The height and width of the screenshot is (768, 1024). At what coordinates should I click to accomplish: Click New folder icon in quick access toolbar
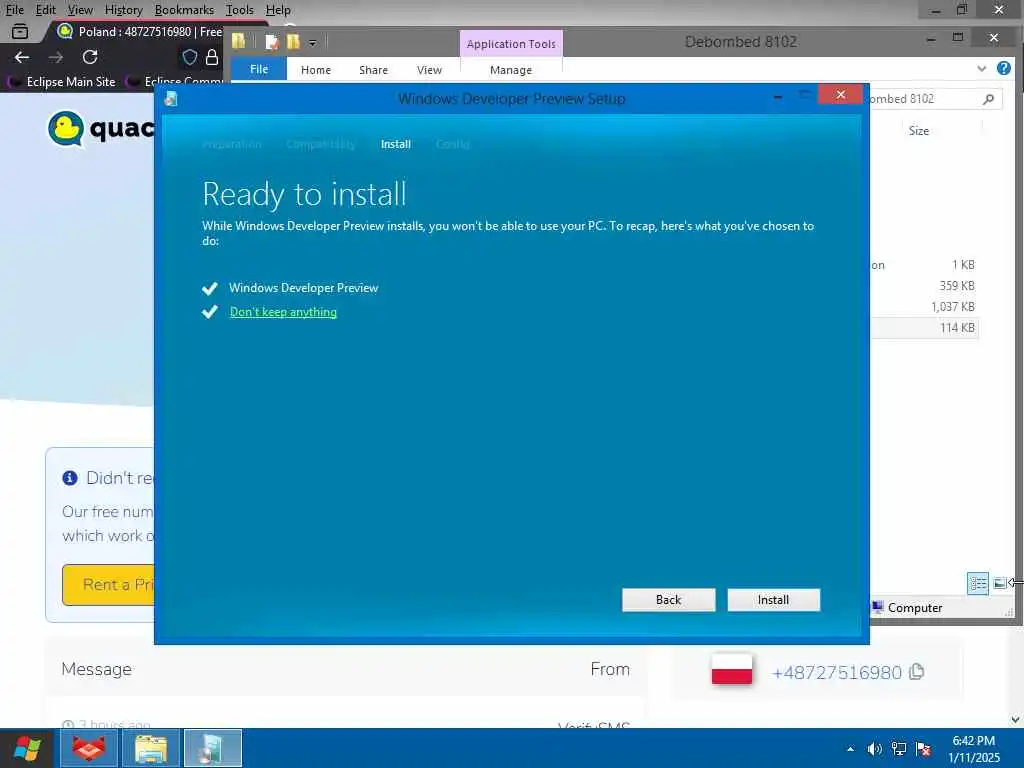coord(293,42)
